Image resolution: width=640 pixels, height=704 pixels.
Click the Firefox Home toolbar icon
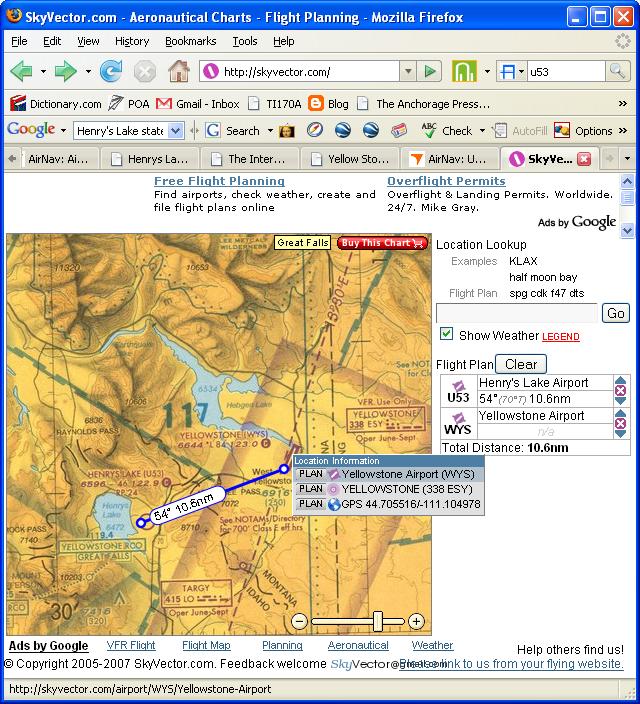(179, 71)
